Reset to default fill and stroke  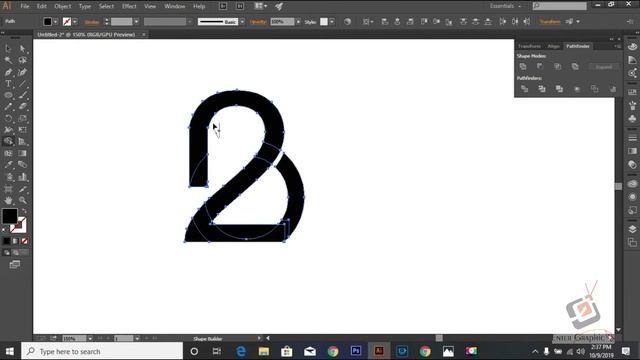(4, 230)
